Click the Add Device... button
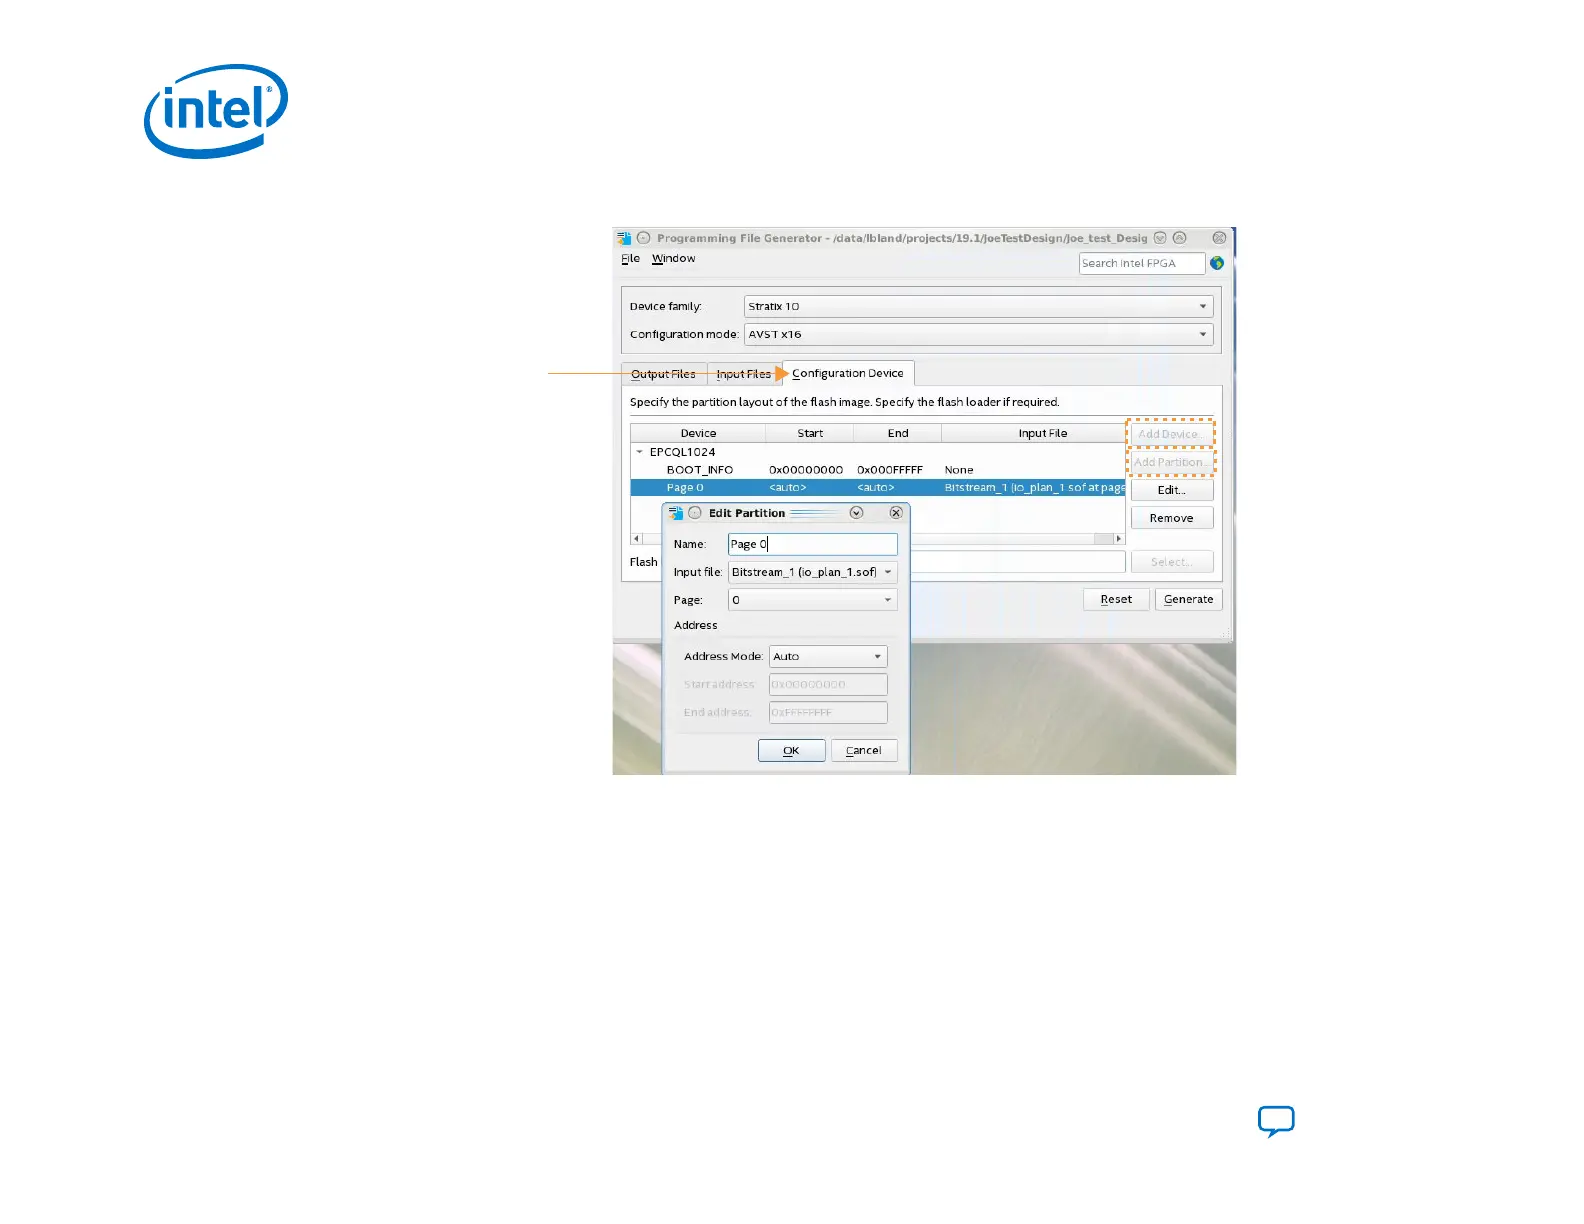The image size is (1584, 1224). [x=1171, y=434]
